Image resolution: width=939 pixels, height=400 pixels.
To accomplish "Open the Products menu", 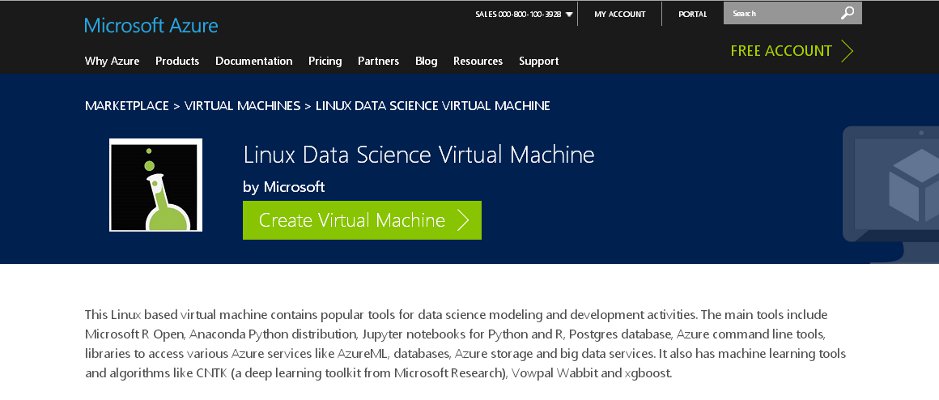I will pyautogui.click(x=177, y=61).
